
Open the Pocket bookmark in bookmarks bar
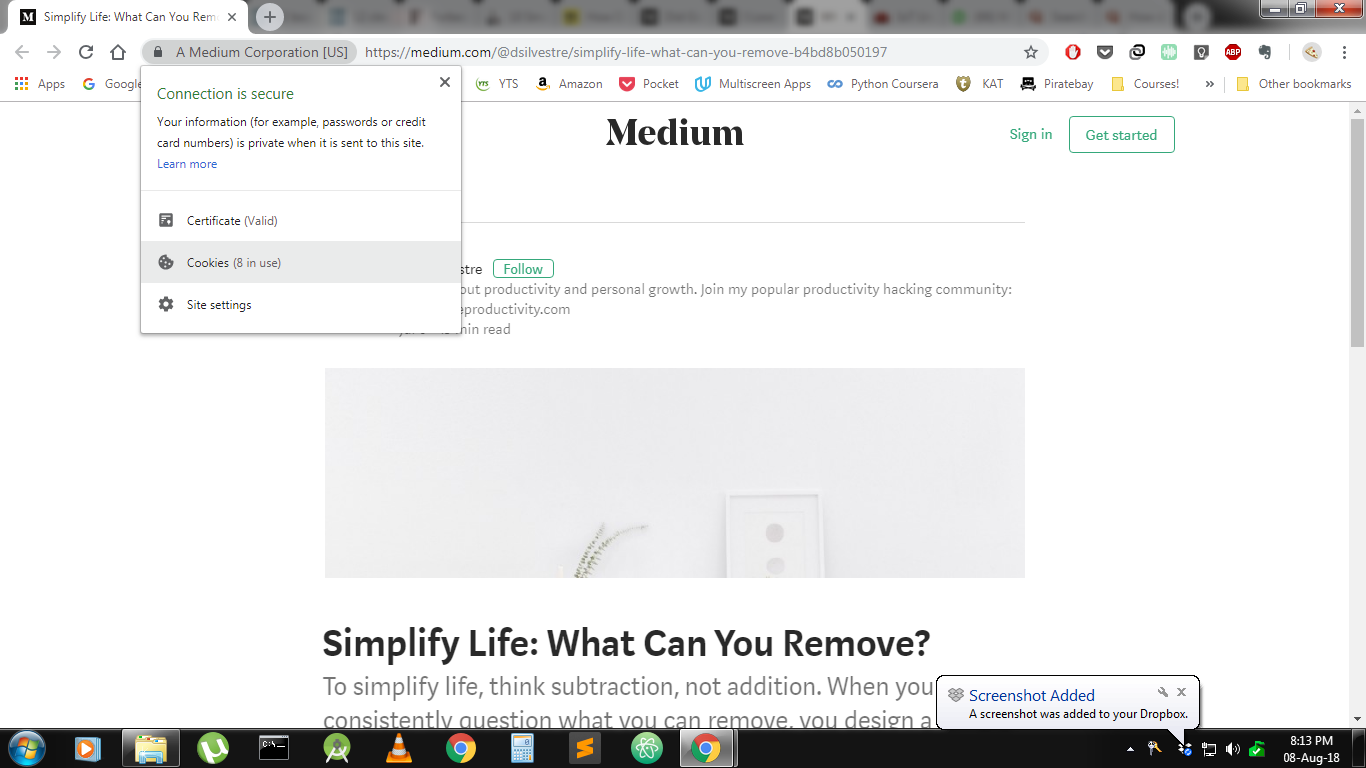click(649, 84)
